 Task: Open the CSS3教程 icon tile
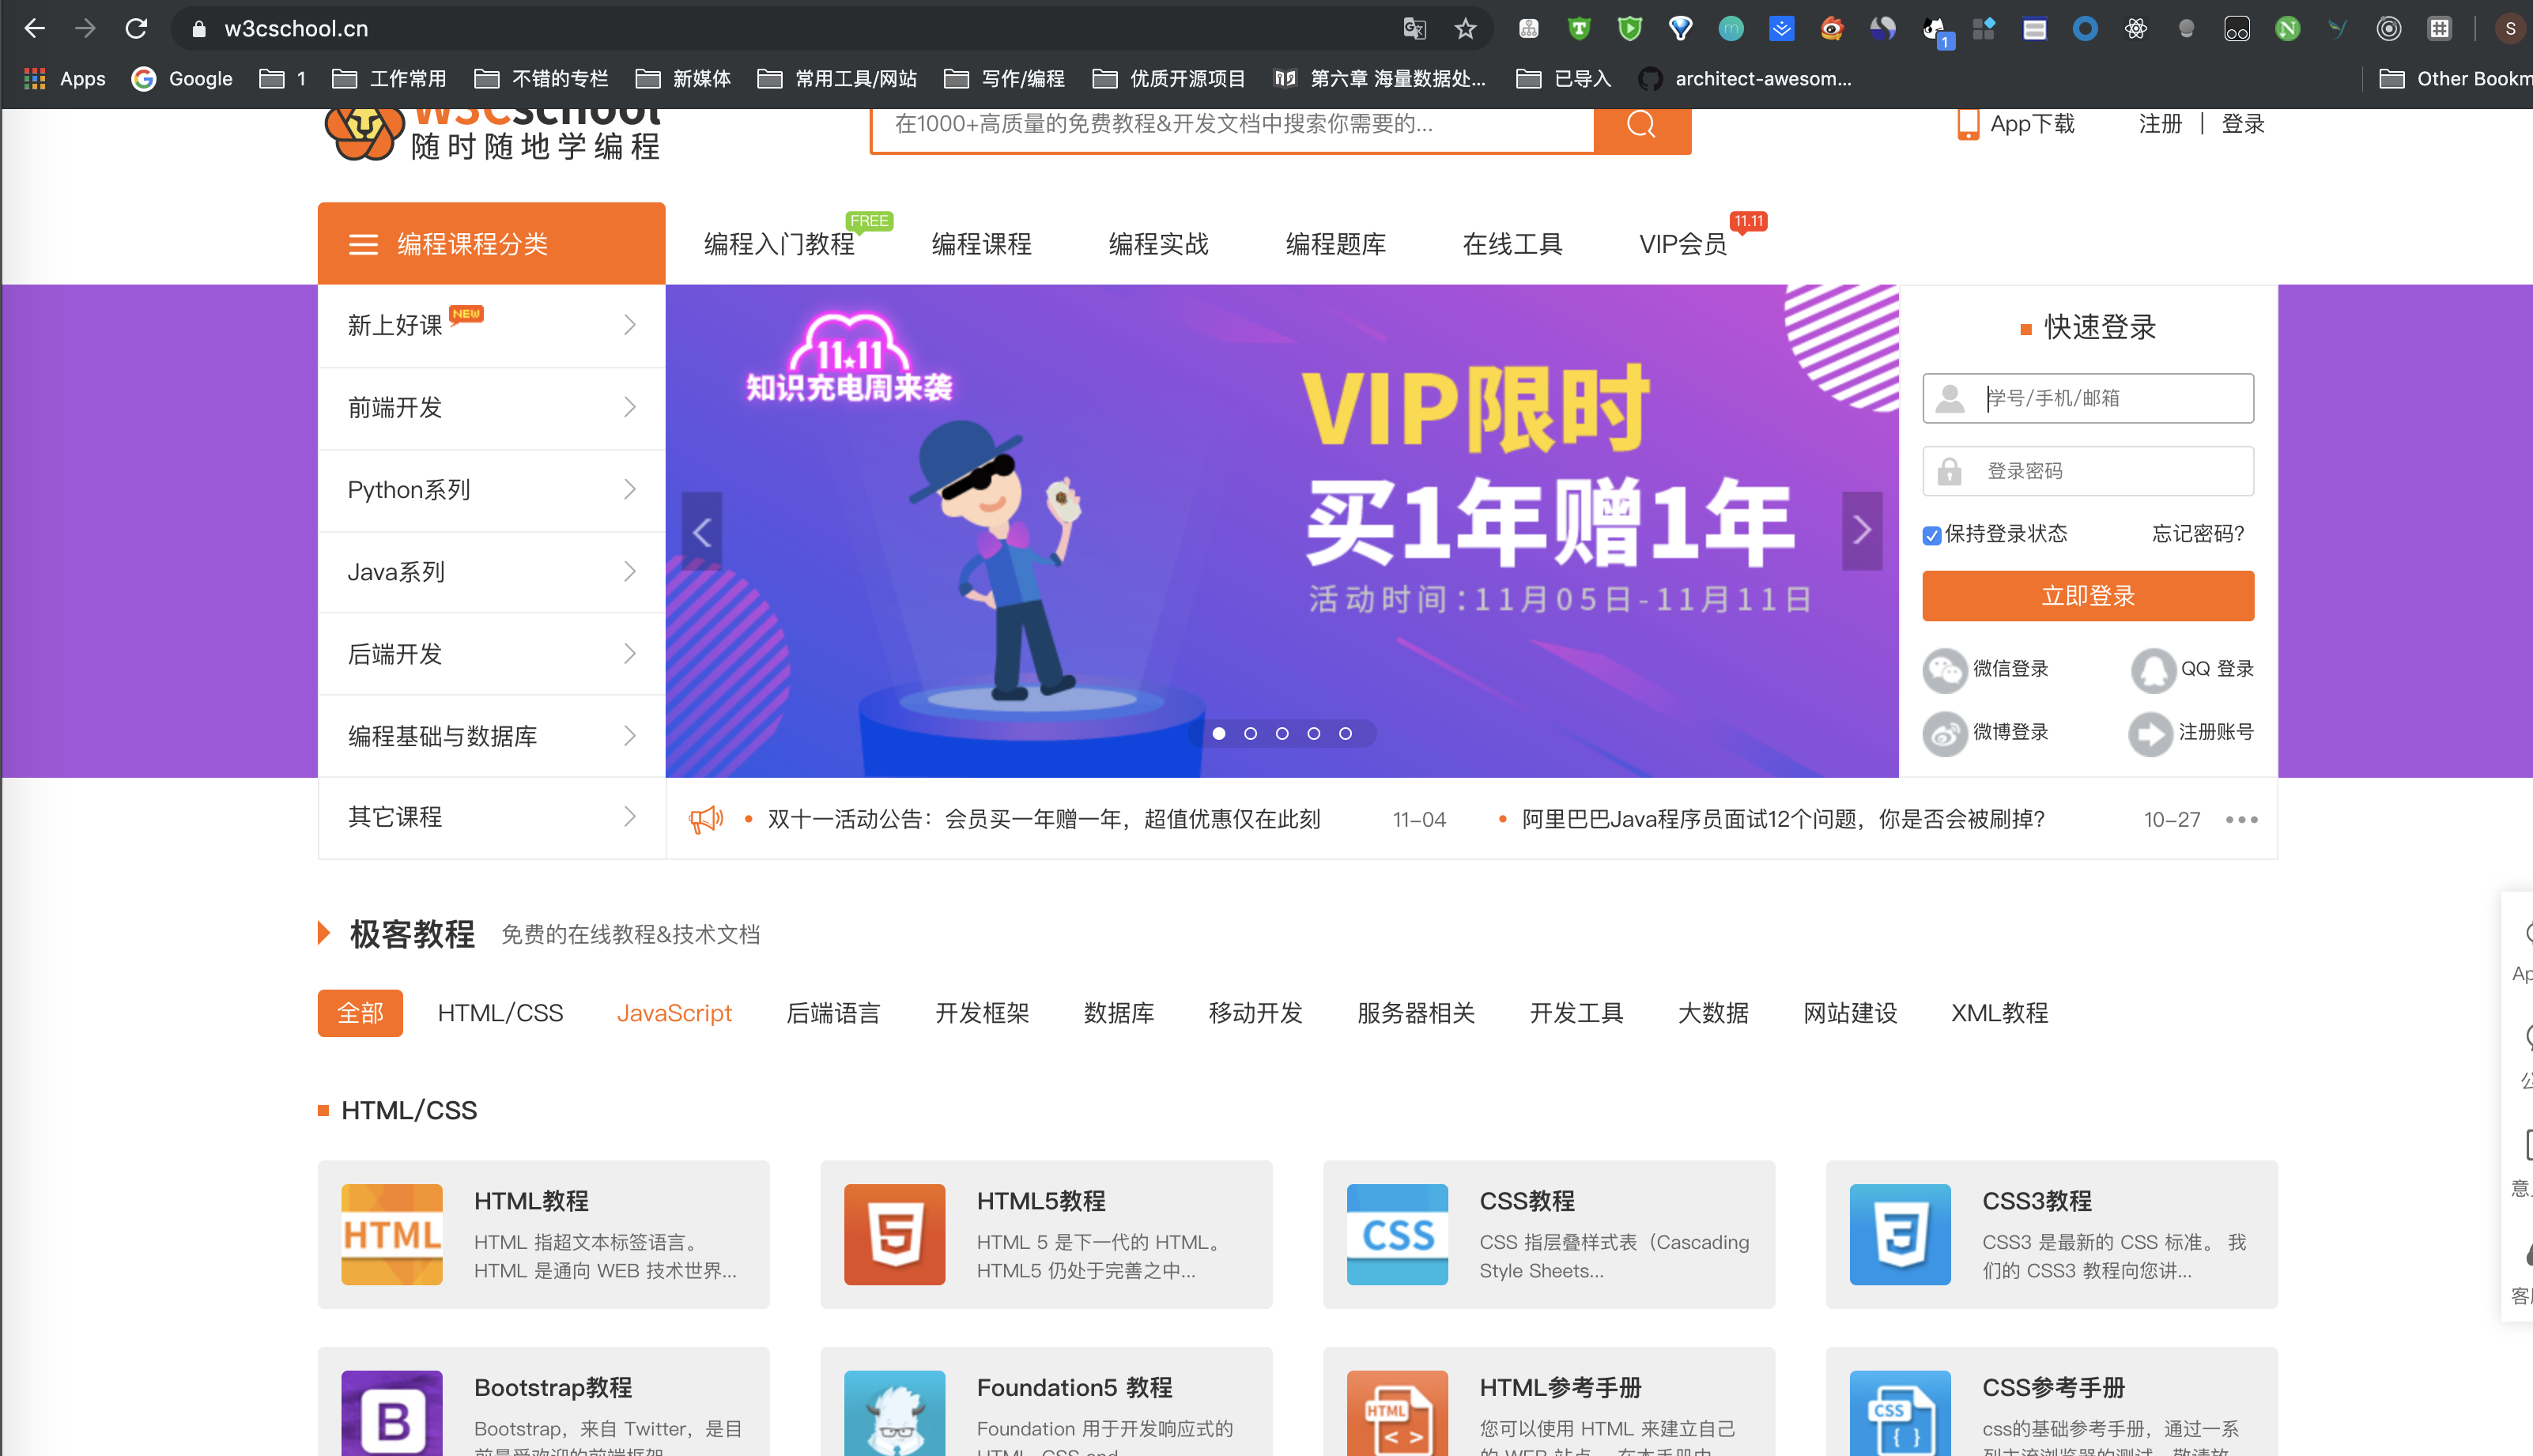pyautogui.click(x=1900, y=1234)
